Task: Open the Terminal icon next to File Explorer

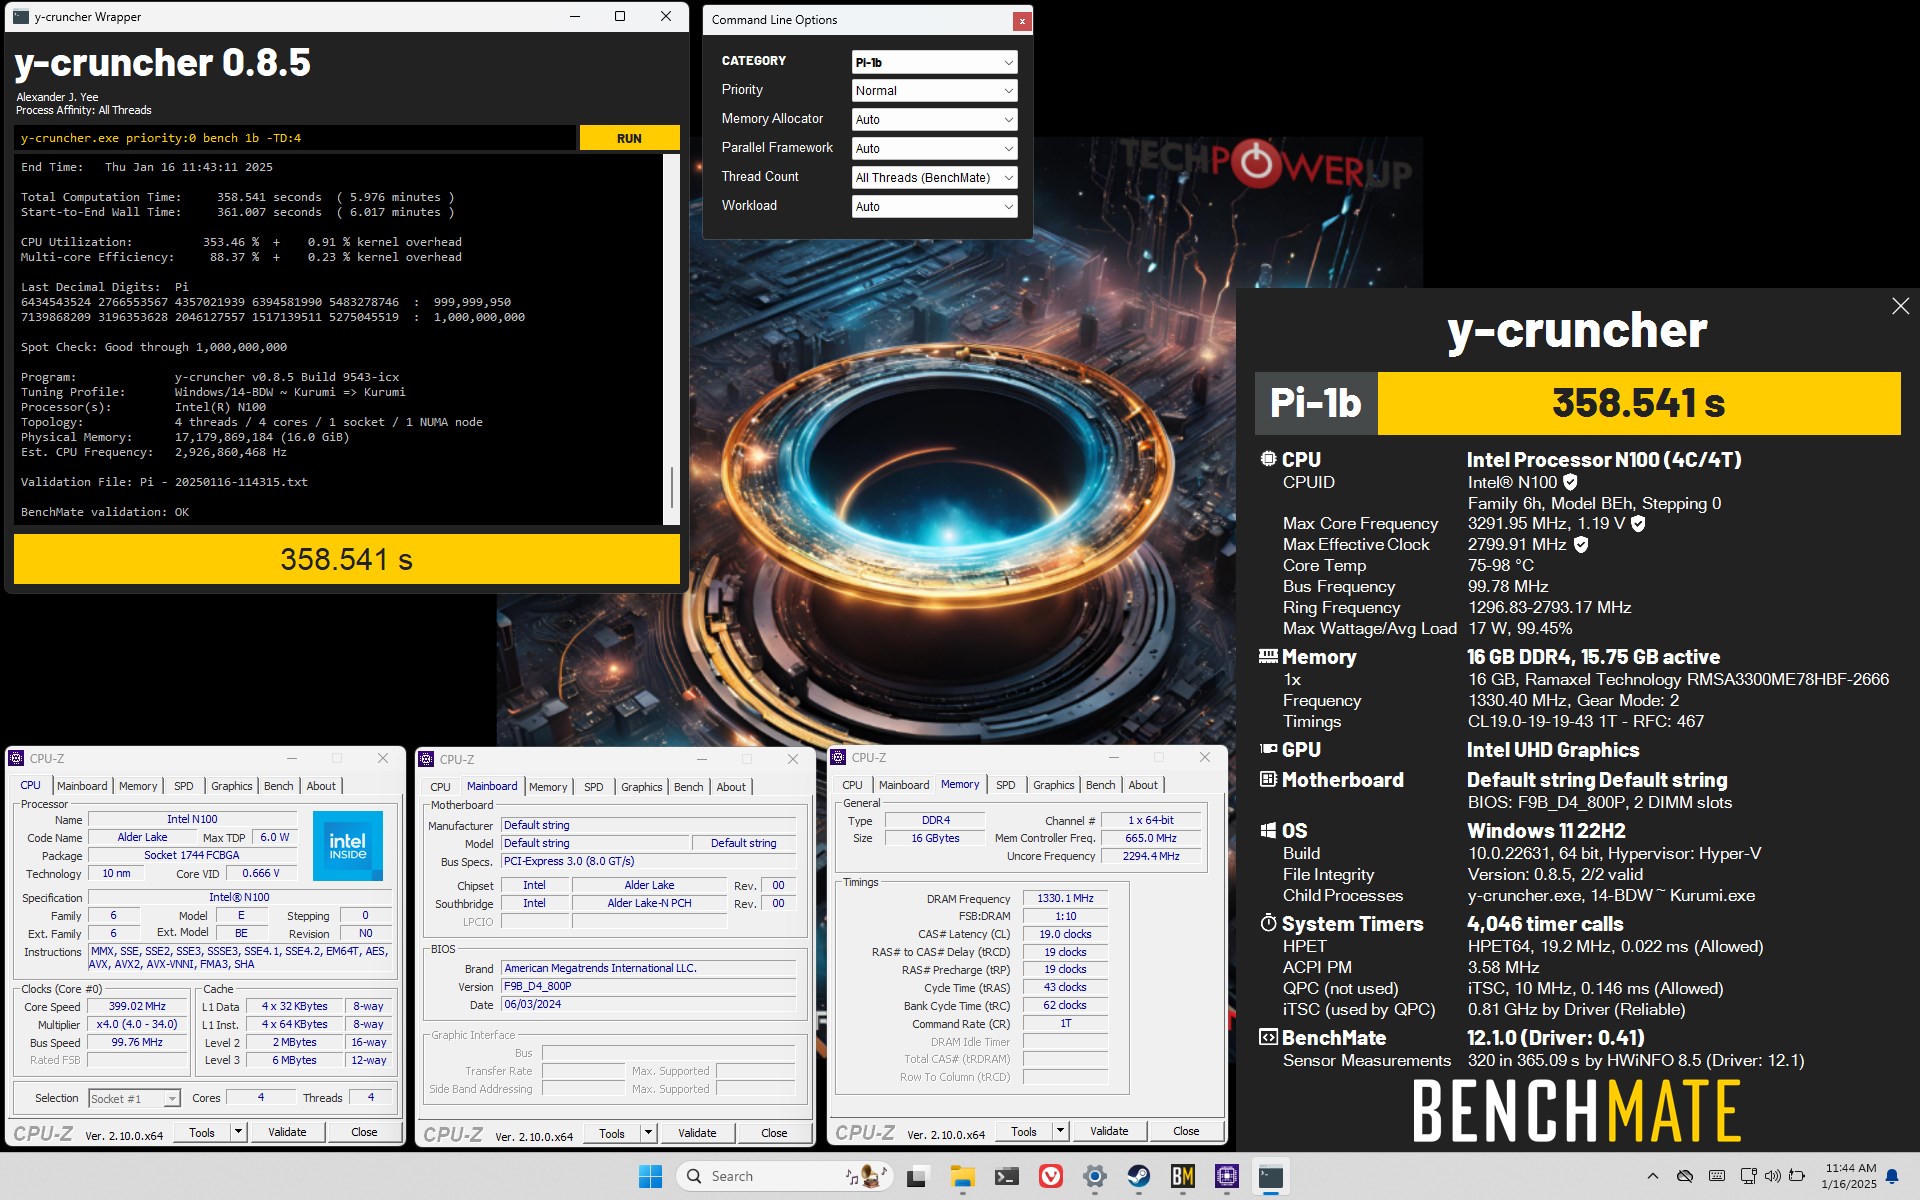Action: coord(1007,1177)
